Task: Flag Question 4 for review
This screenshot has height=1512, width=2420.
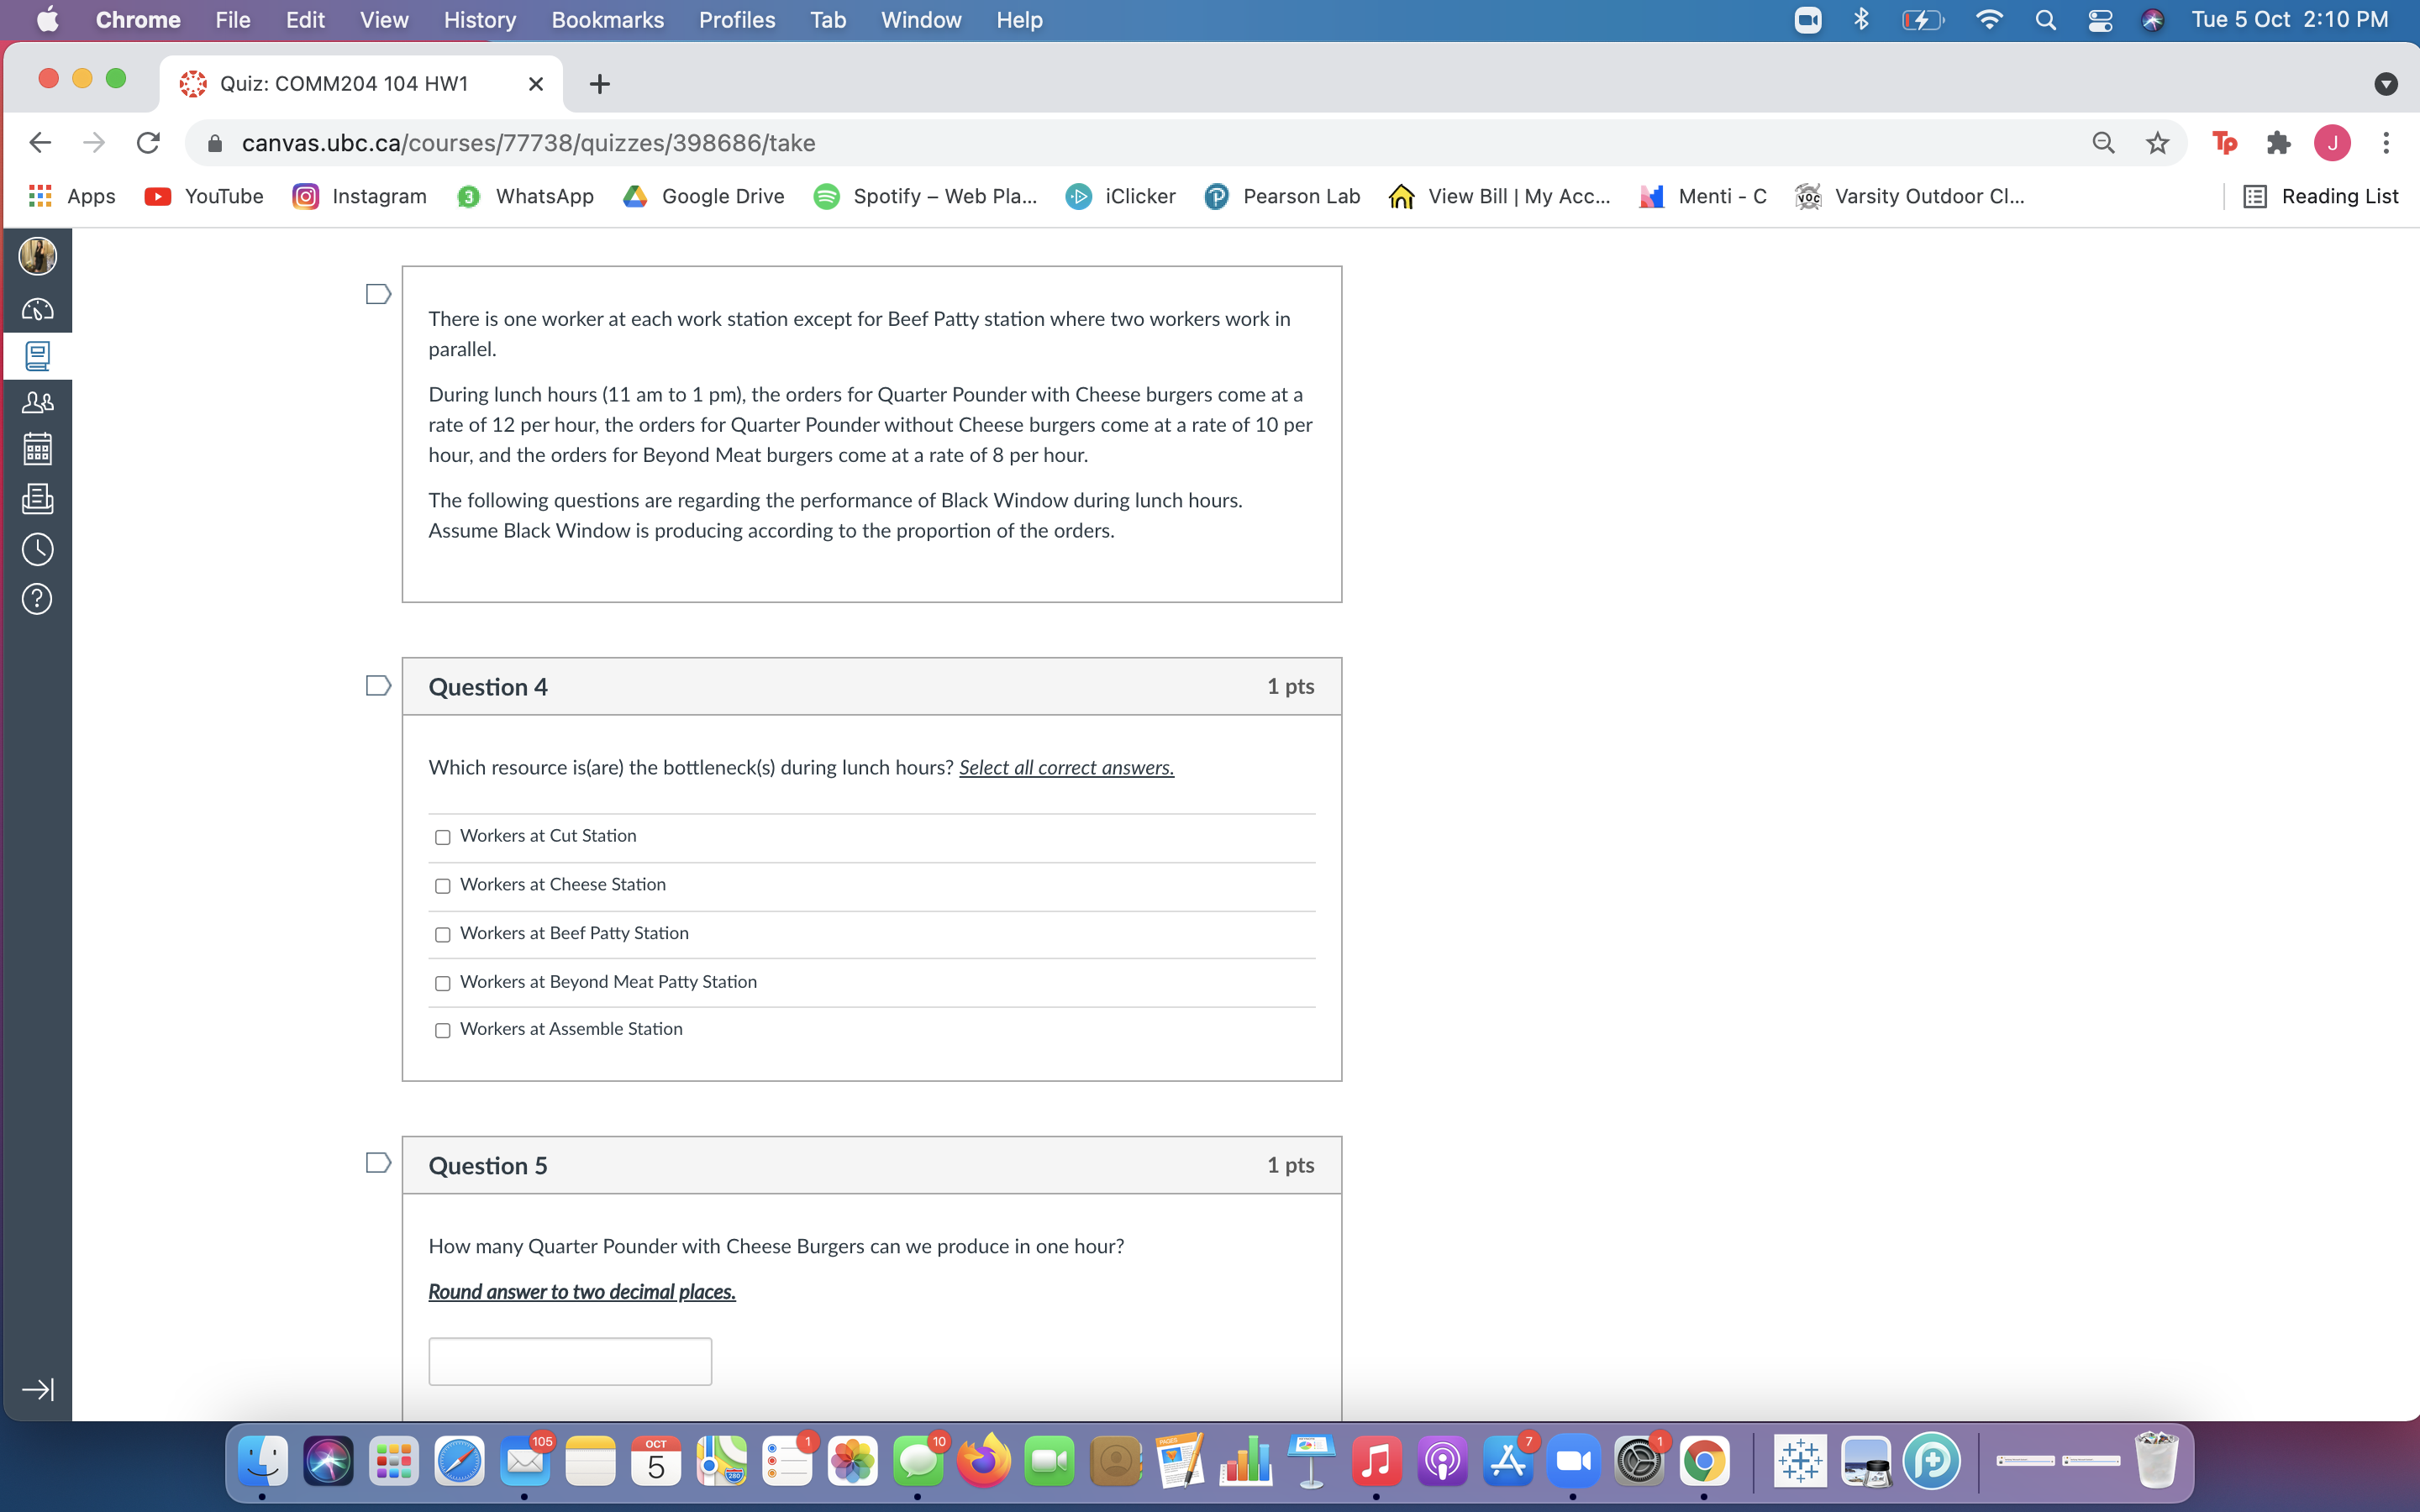Action: 377,685
